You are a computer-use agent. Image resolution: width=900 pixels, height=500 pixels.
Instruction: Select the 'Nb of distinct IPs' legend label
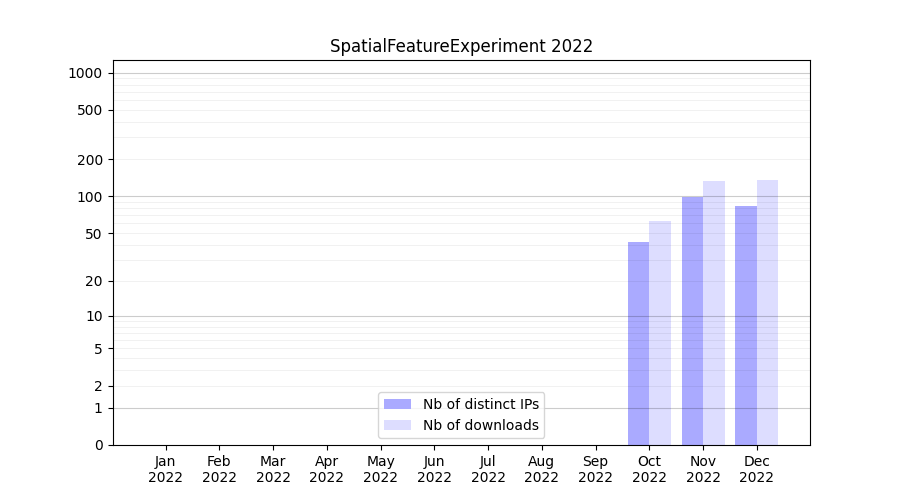(481, 404)
